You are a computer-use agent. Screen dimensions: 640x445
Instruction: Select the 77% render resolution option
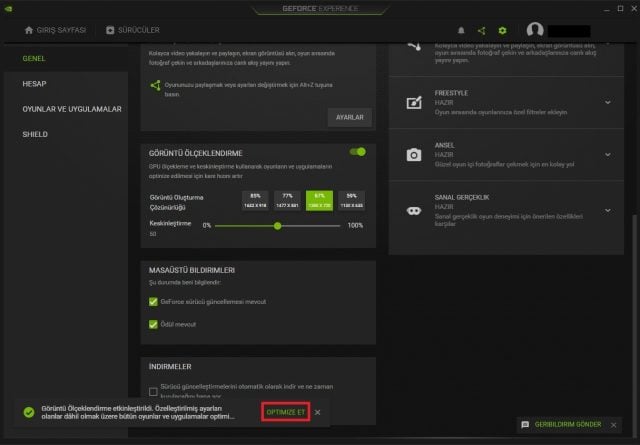pyautogui.click(x=287, y=200)
